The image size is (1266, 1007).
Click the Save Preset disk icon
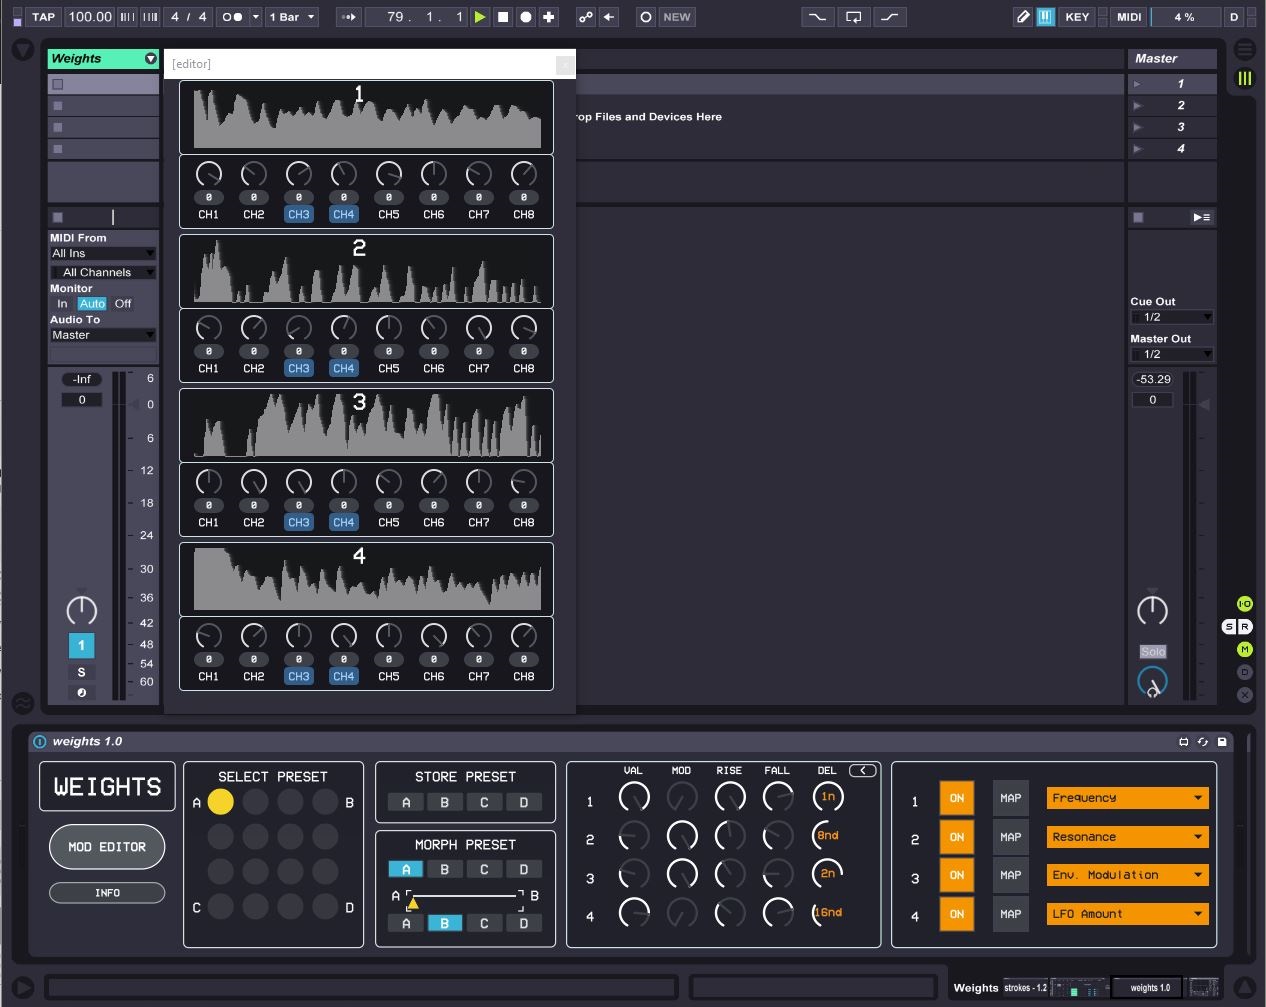point(1222,742)
